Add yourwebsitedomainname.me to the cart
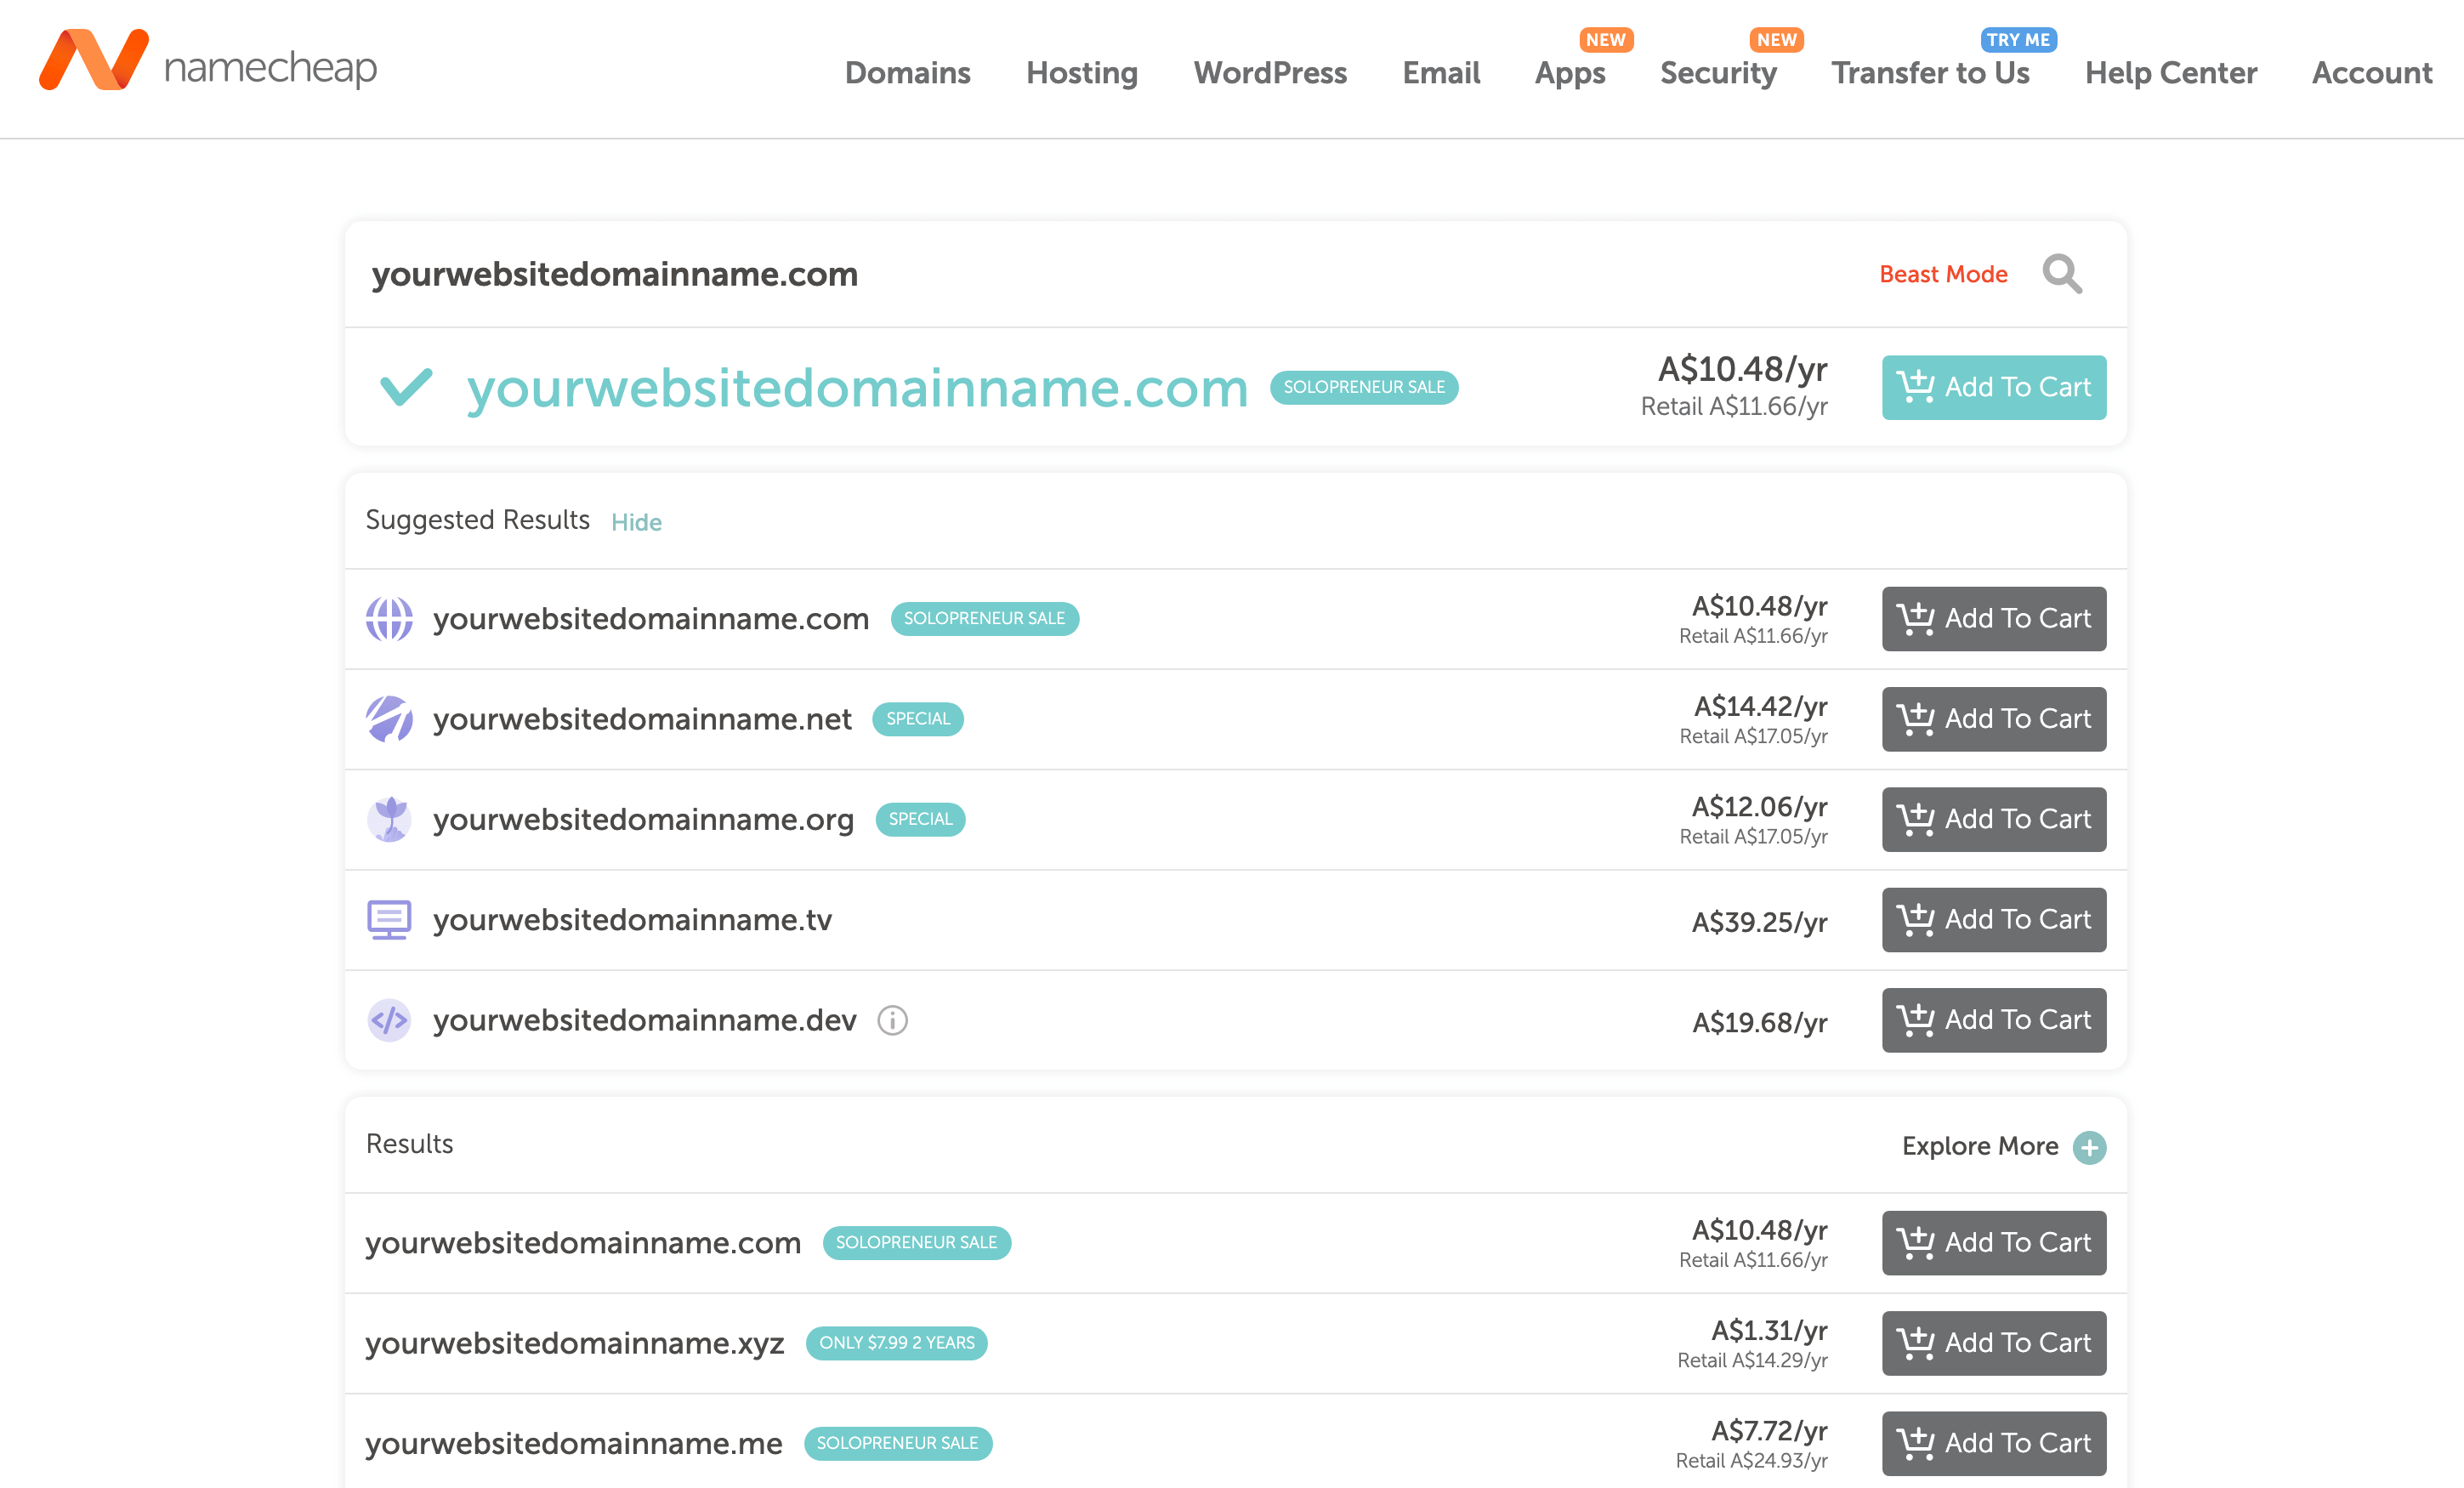 (1994, 1443)
